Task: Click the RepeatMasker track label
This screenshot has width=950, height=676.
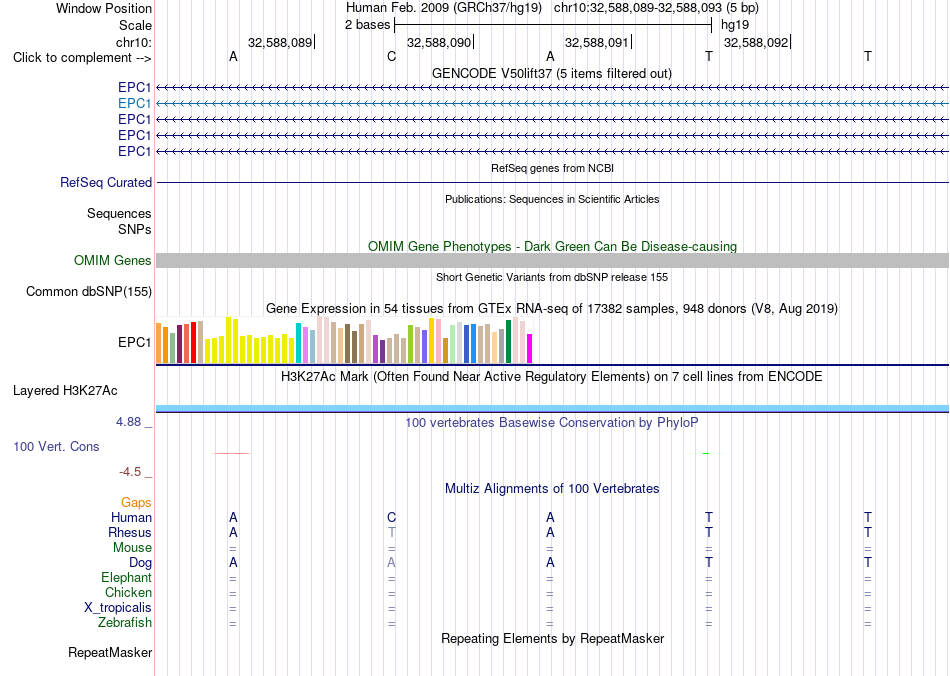Action: coord(110,653)
